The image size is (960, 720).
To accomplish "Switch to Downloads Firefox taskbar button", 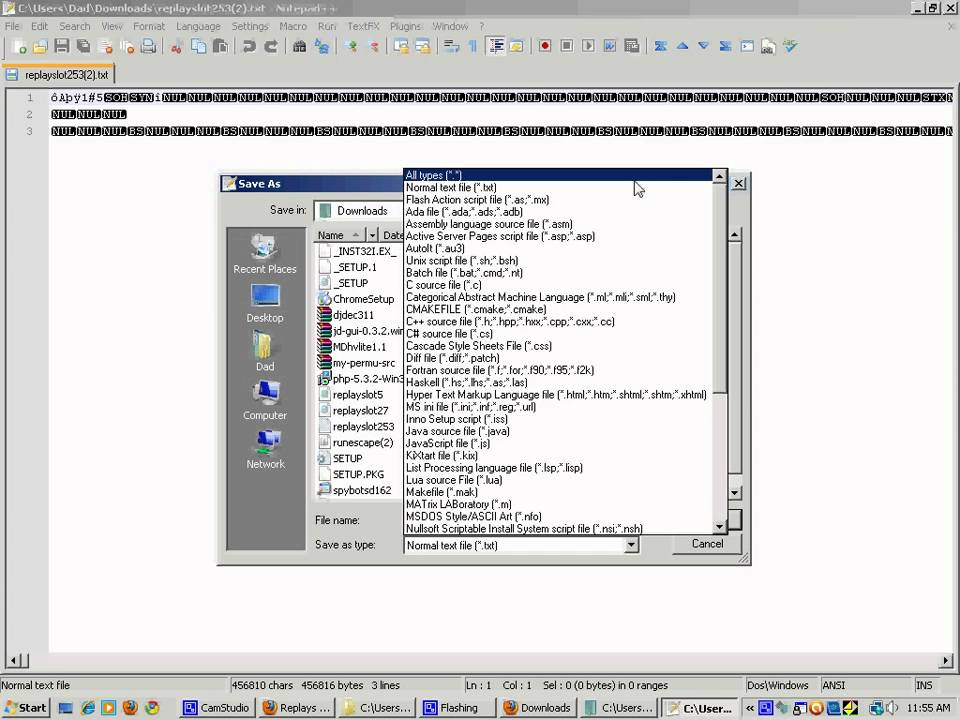I will click(x=538, y=708).
